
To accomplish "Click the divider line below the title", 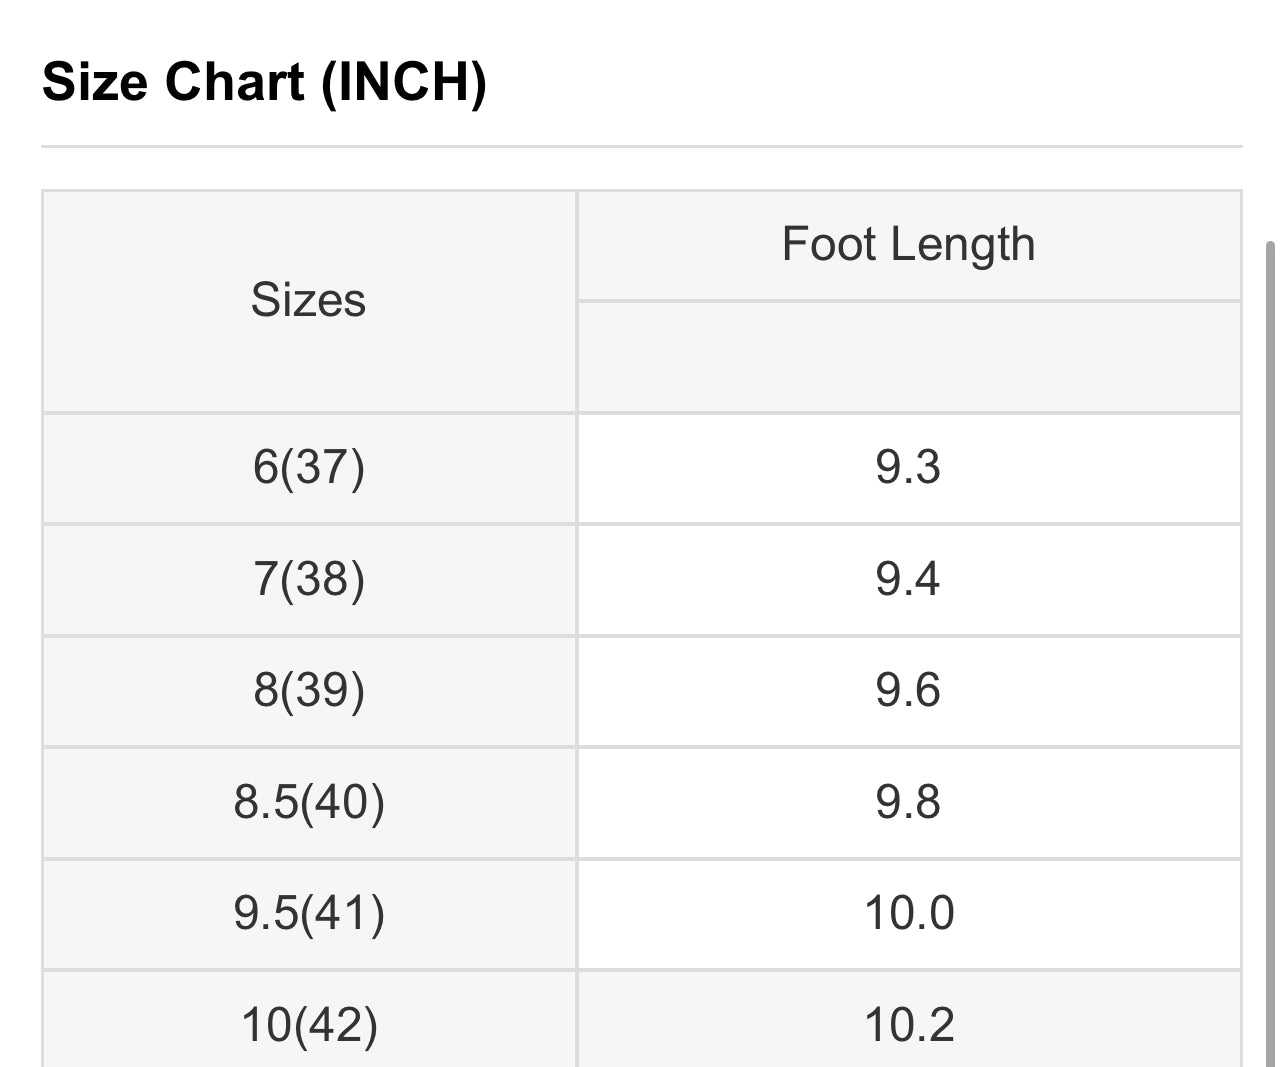I will pos(641,147).
